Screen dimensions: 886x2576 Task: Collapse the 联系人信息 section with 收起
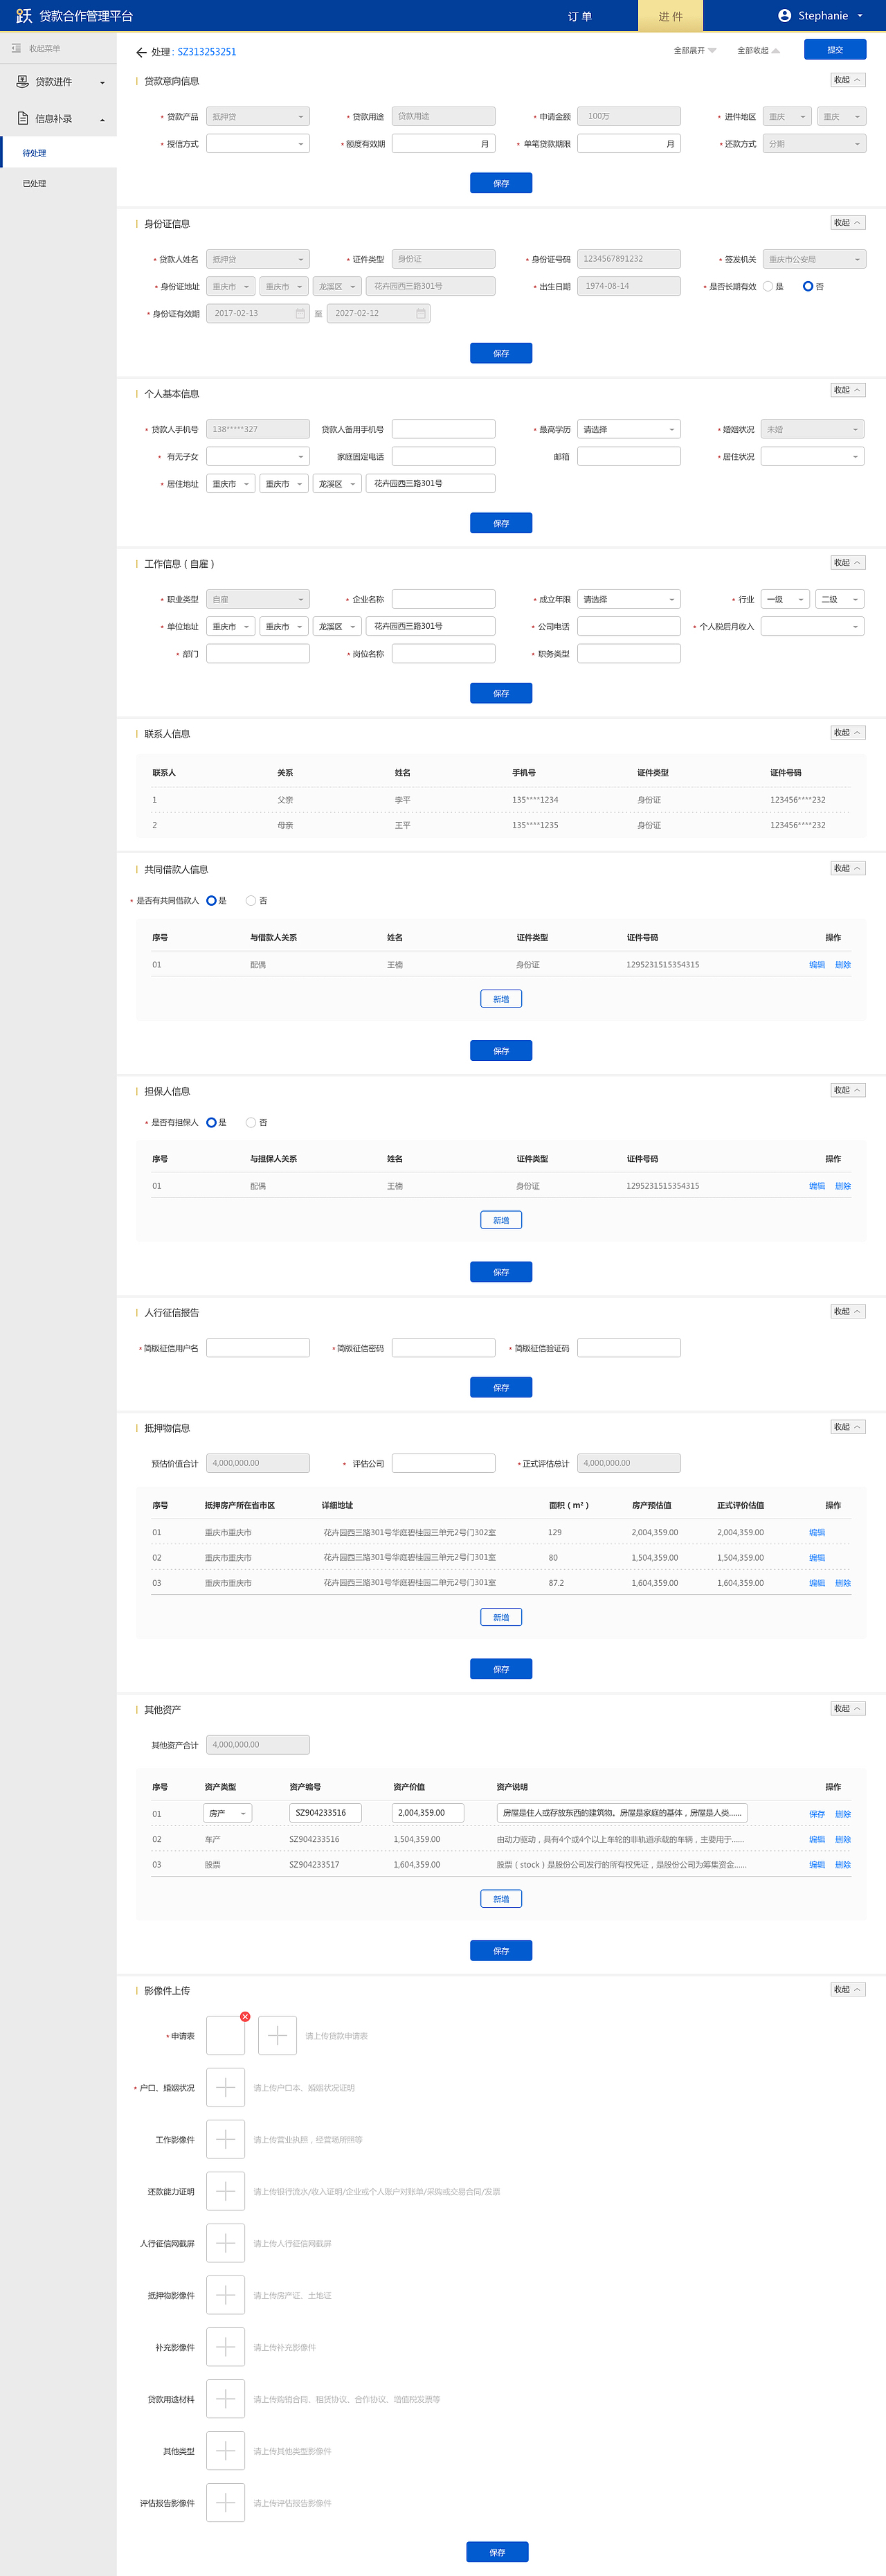[x=848, y=733]
